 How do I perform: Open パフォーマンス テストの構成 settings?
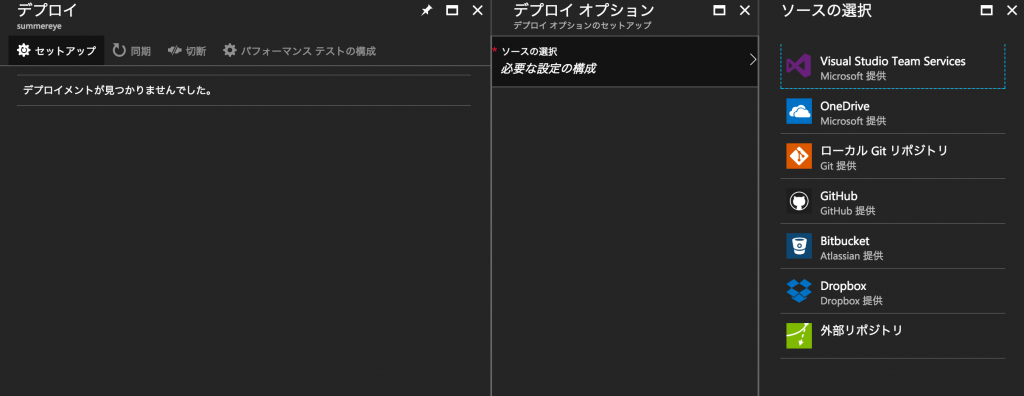pyautogui.click(x=300, y=51)
